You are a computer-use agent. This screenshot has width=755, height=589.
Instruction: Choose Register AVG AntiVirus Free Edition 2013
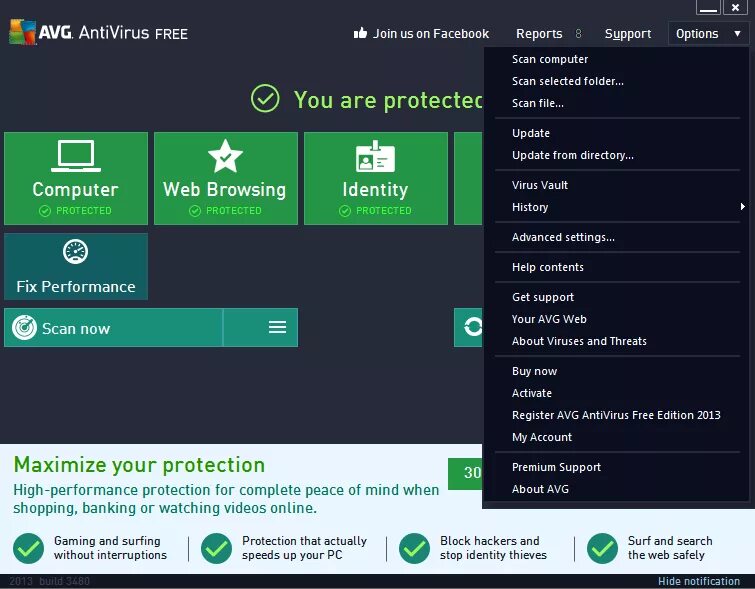[616, 416]
